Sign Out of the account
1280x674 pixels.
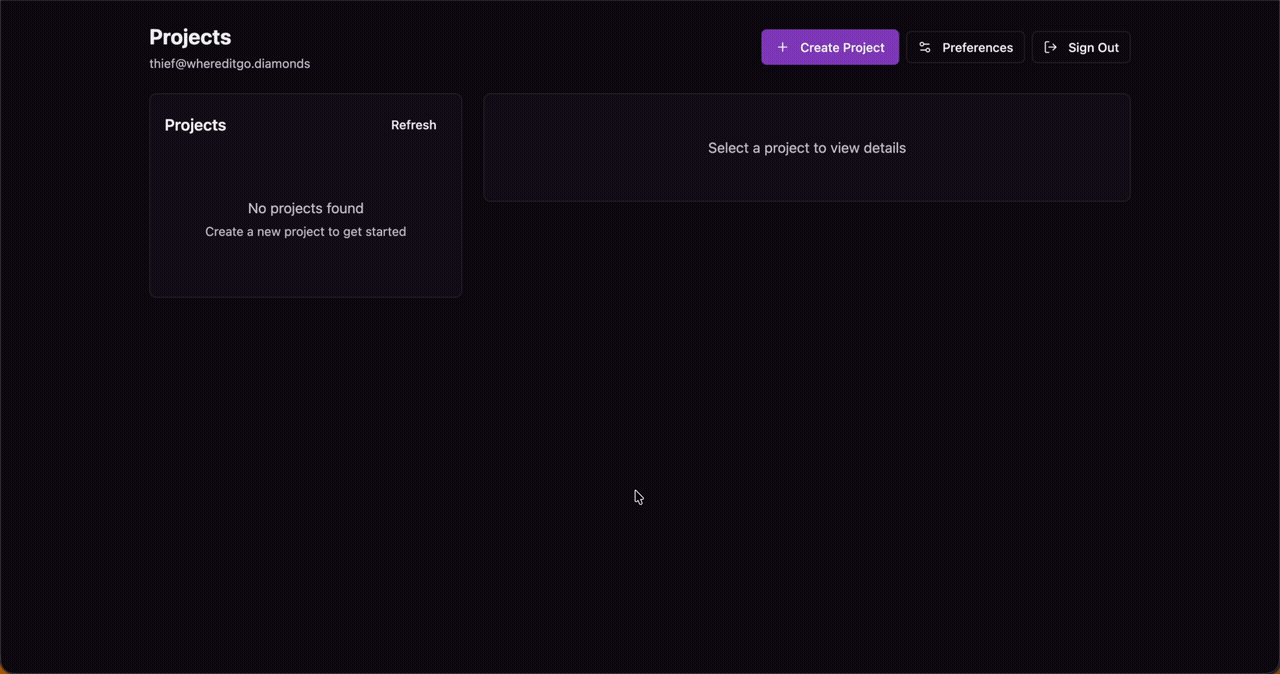[1081, 47]
